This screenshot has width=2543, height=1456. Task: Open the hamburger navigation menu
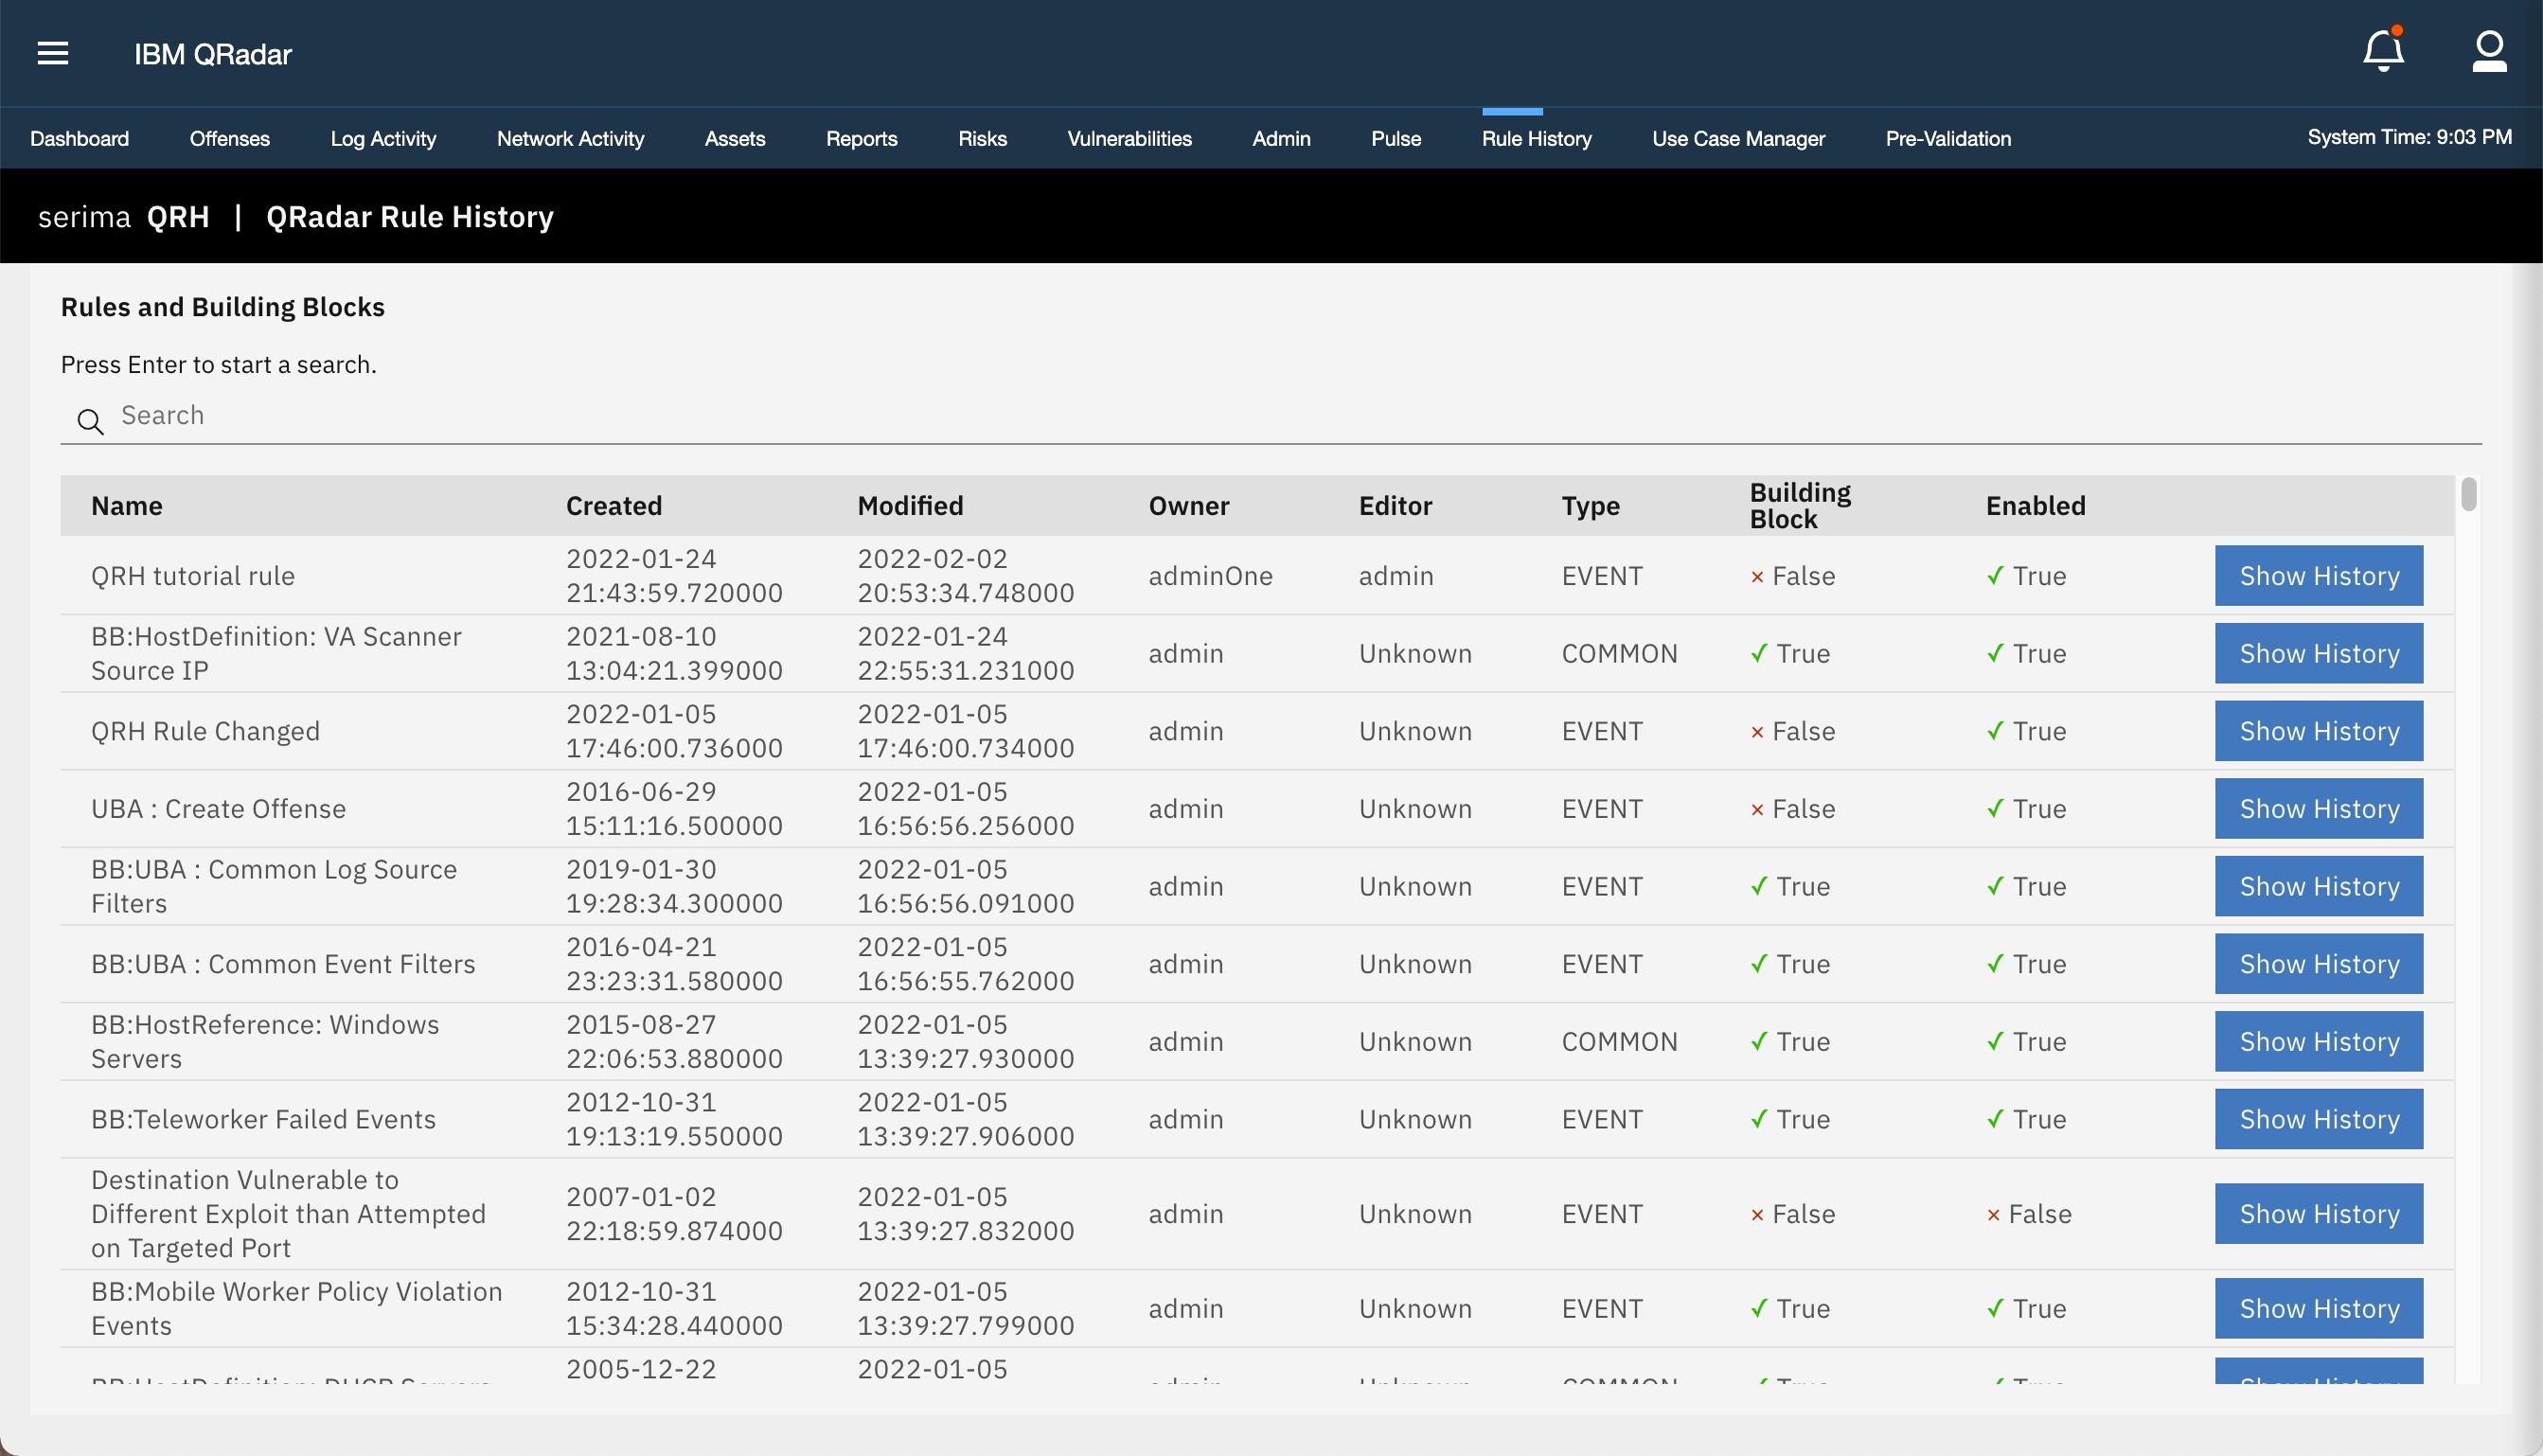click(x=53, y=53)
